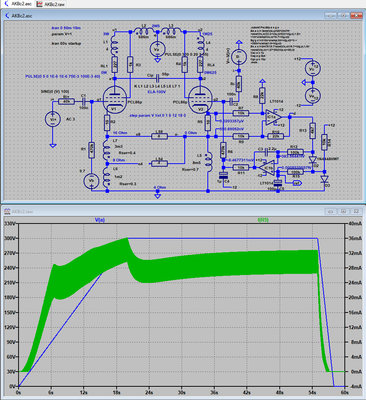Click the right current axis in mA
Screen dimensions: 366x400
click(x=354, y=305)
